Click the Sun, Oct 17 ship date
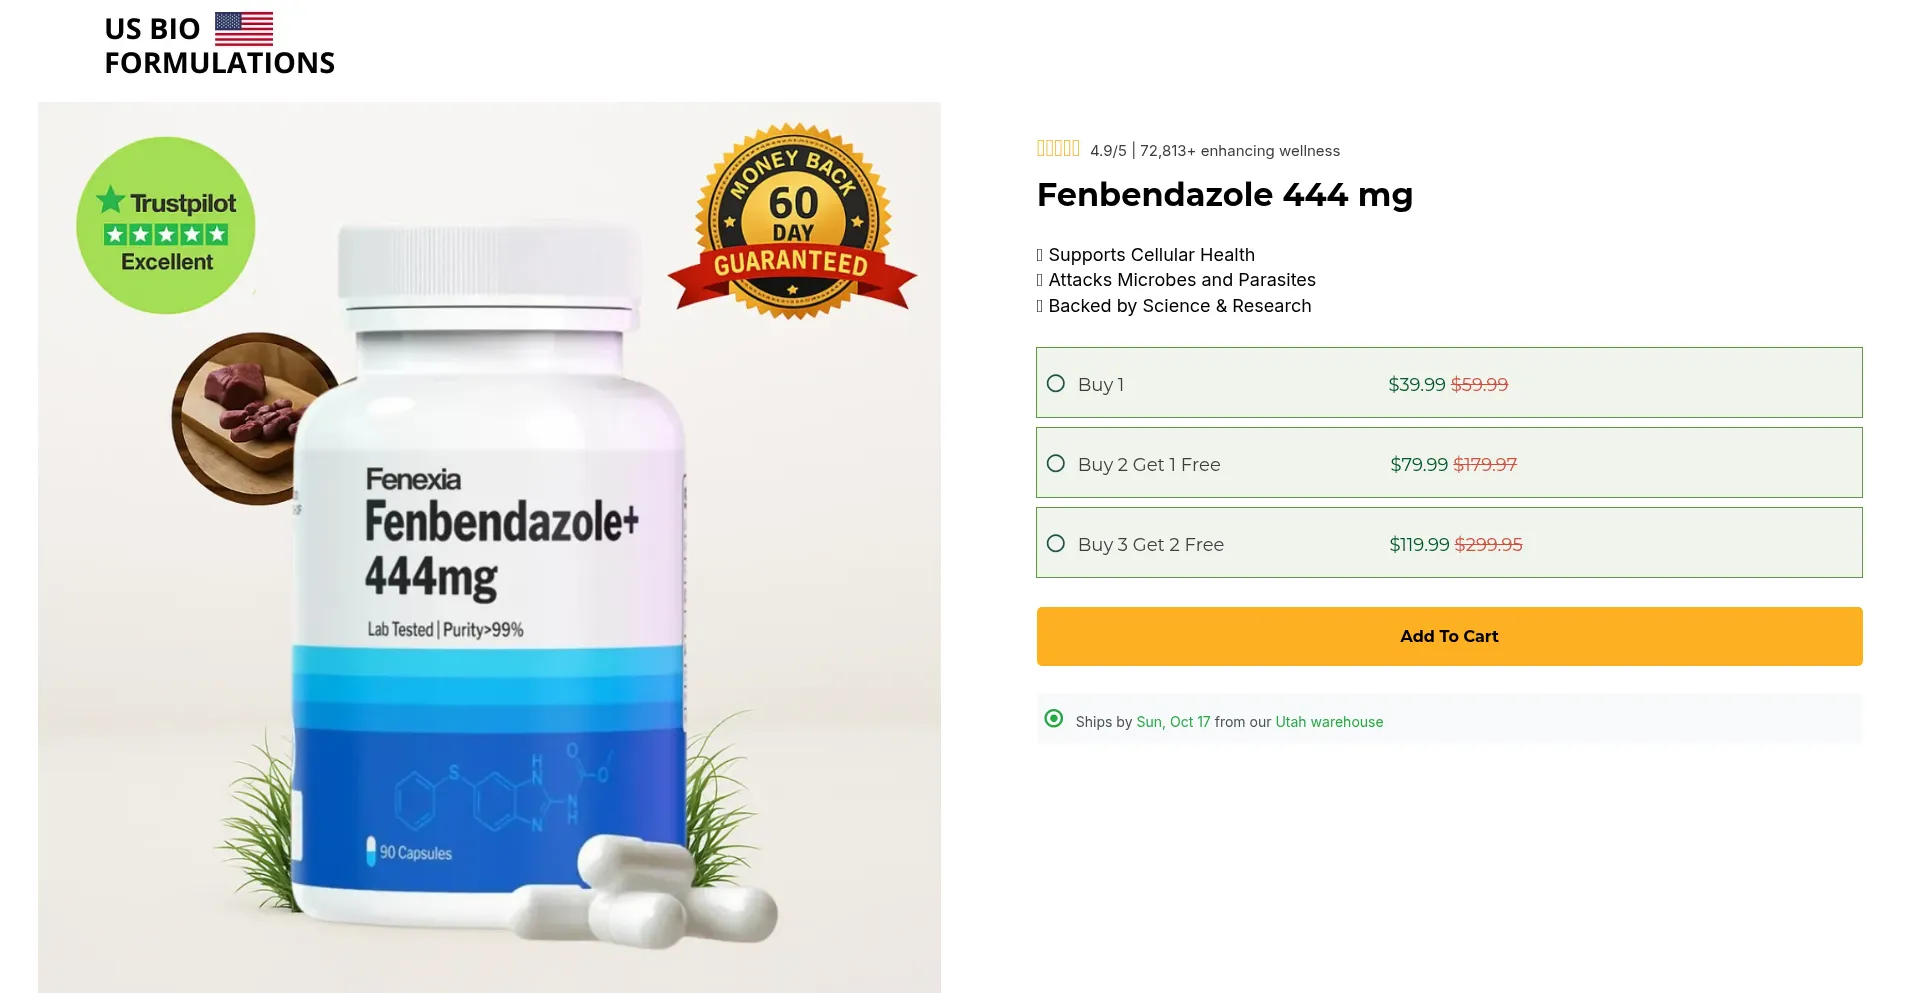 click(1173, 722)
